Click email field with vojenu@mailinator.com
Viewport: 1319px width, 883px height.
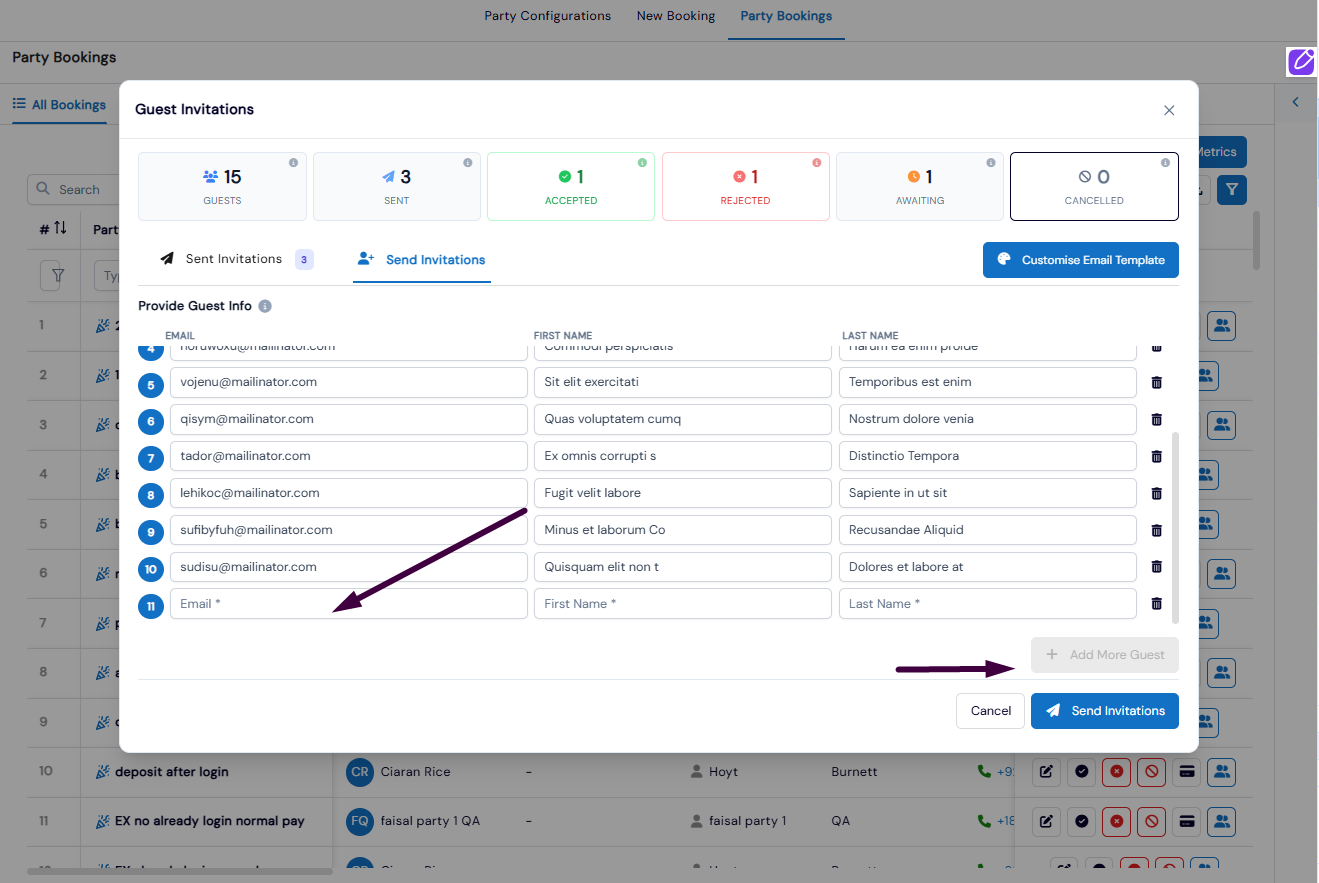click(x=349, y=382)
